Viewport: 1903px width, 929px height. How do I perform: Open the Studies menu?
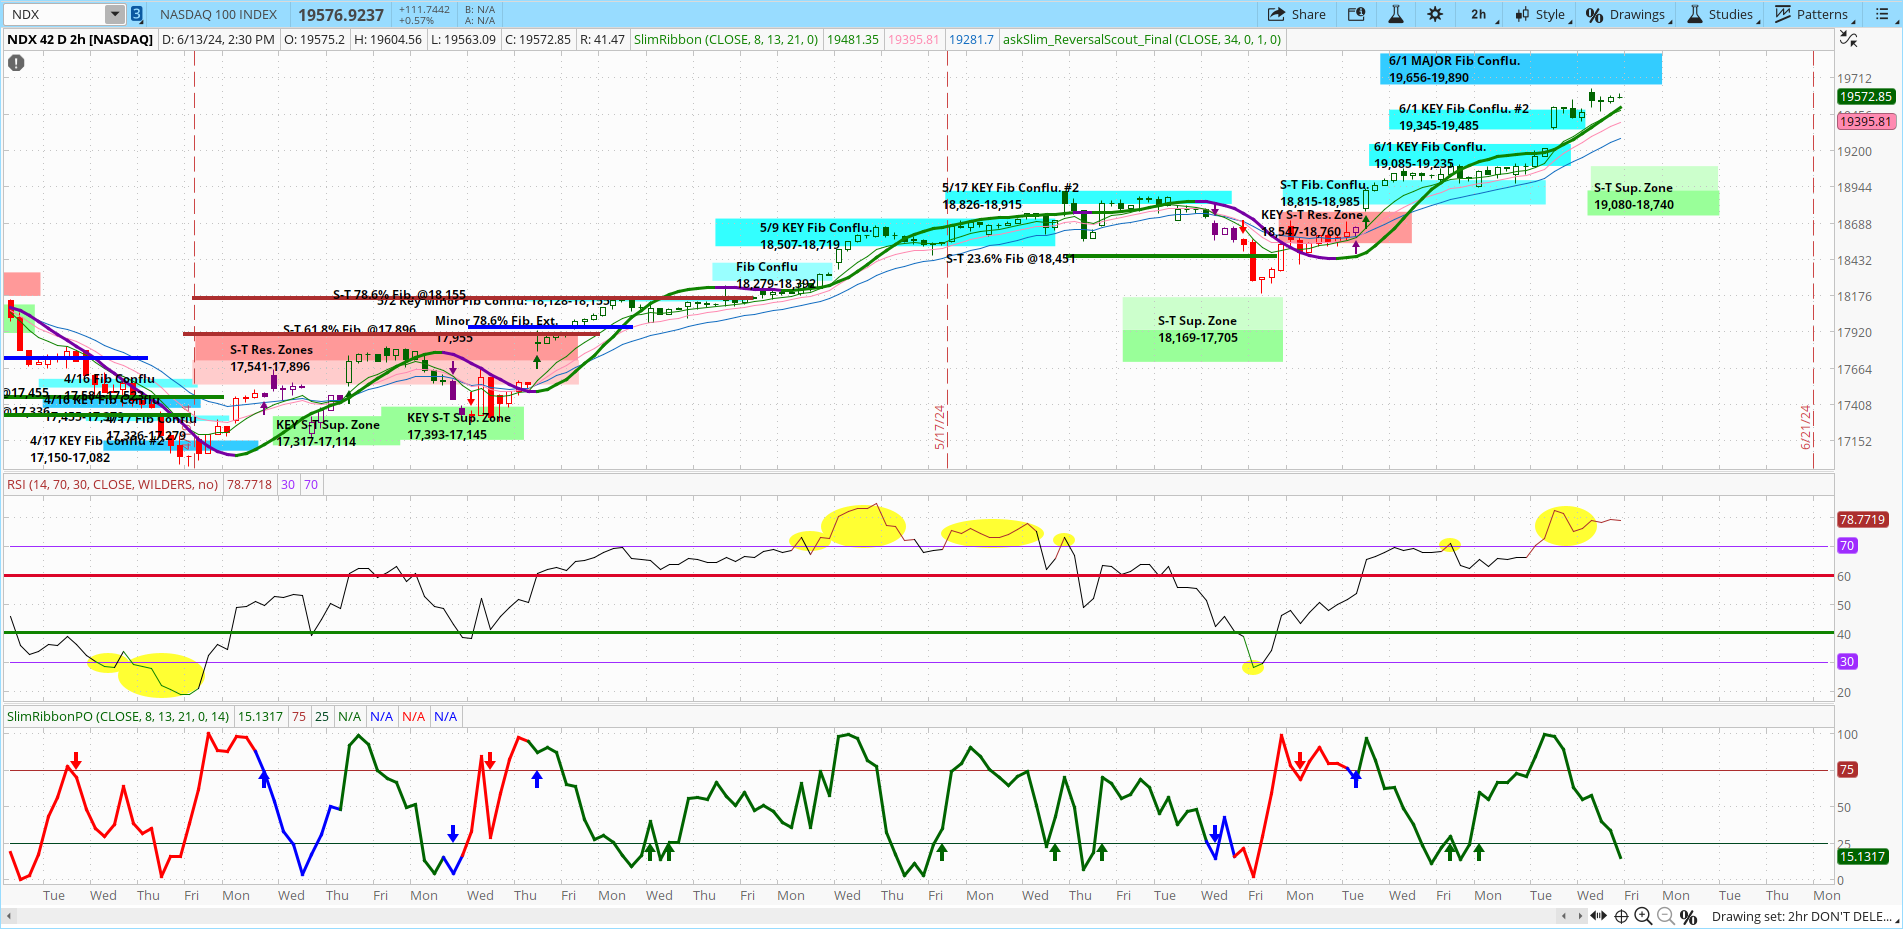(x=1727, y=13)
